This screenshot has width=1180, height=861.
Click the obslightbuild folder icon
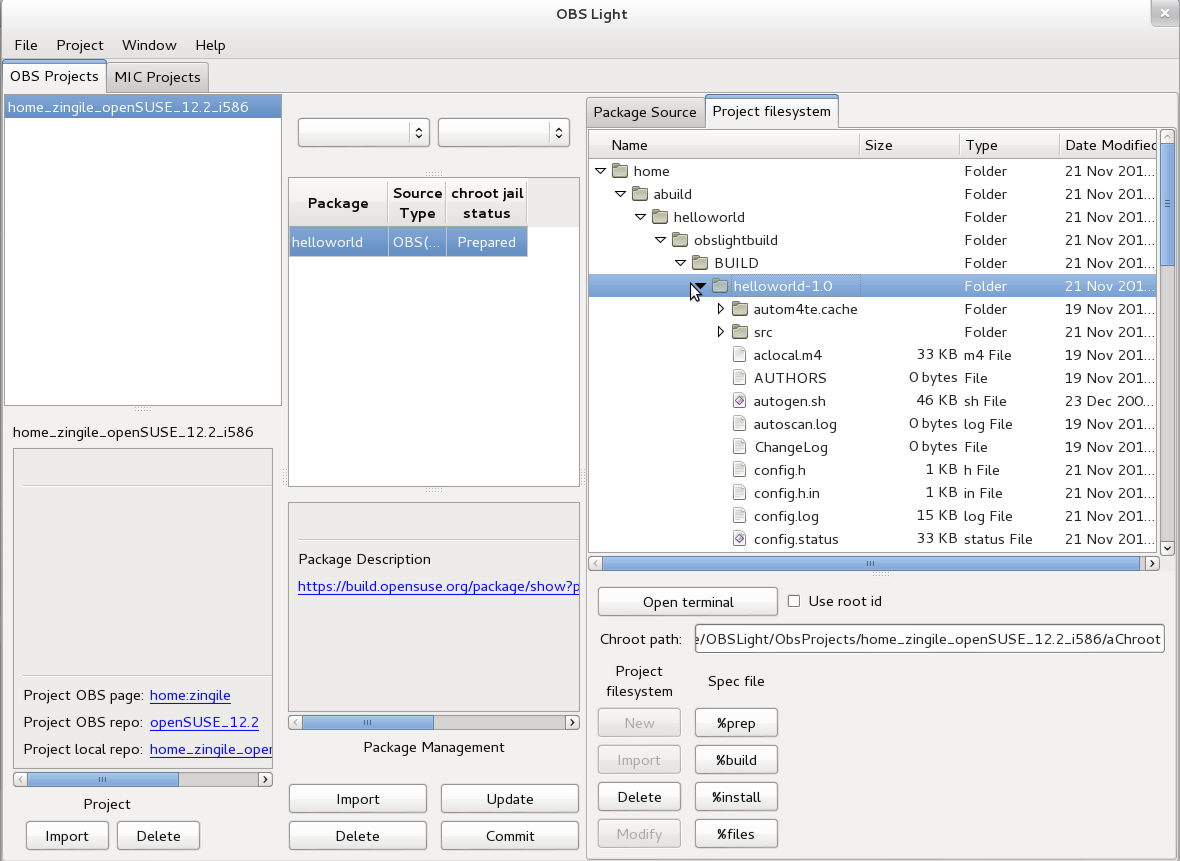coord(679,240)
